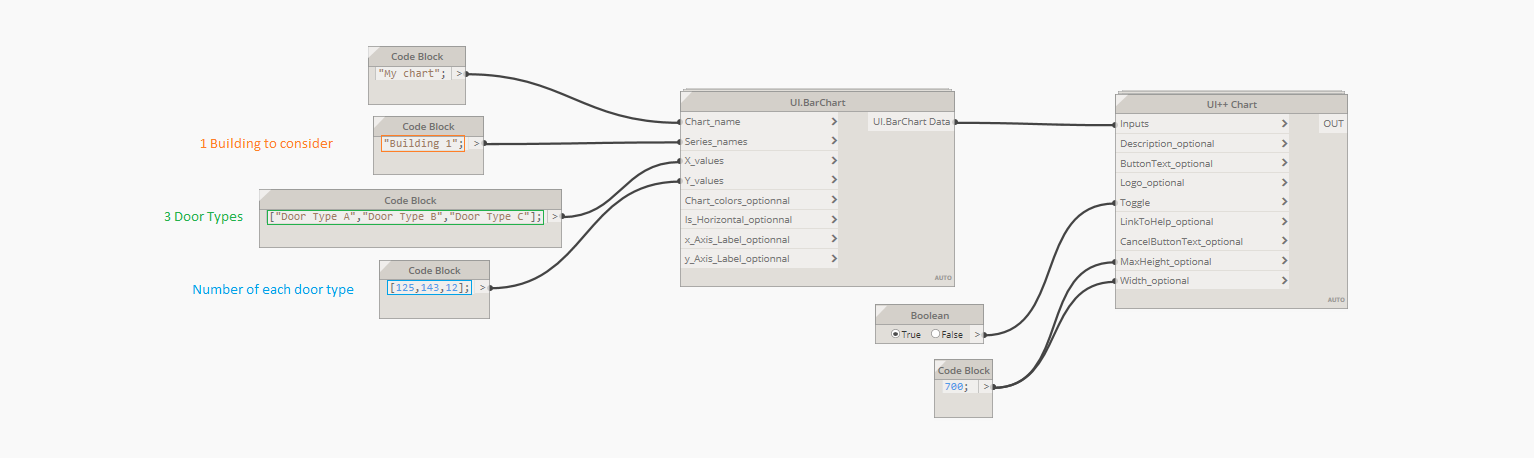Screen dimensions: 1534x458
Task: Click the Chart_colors_optionnal port arrow
Action: [x=834, y=200]
